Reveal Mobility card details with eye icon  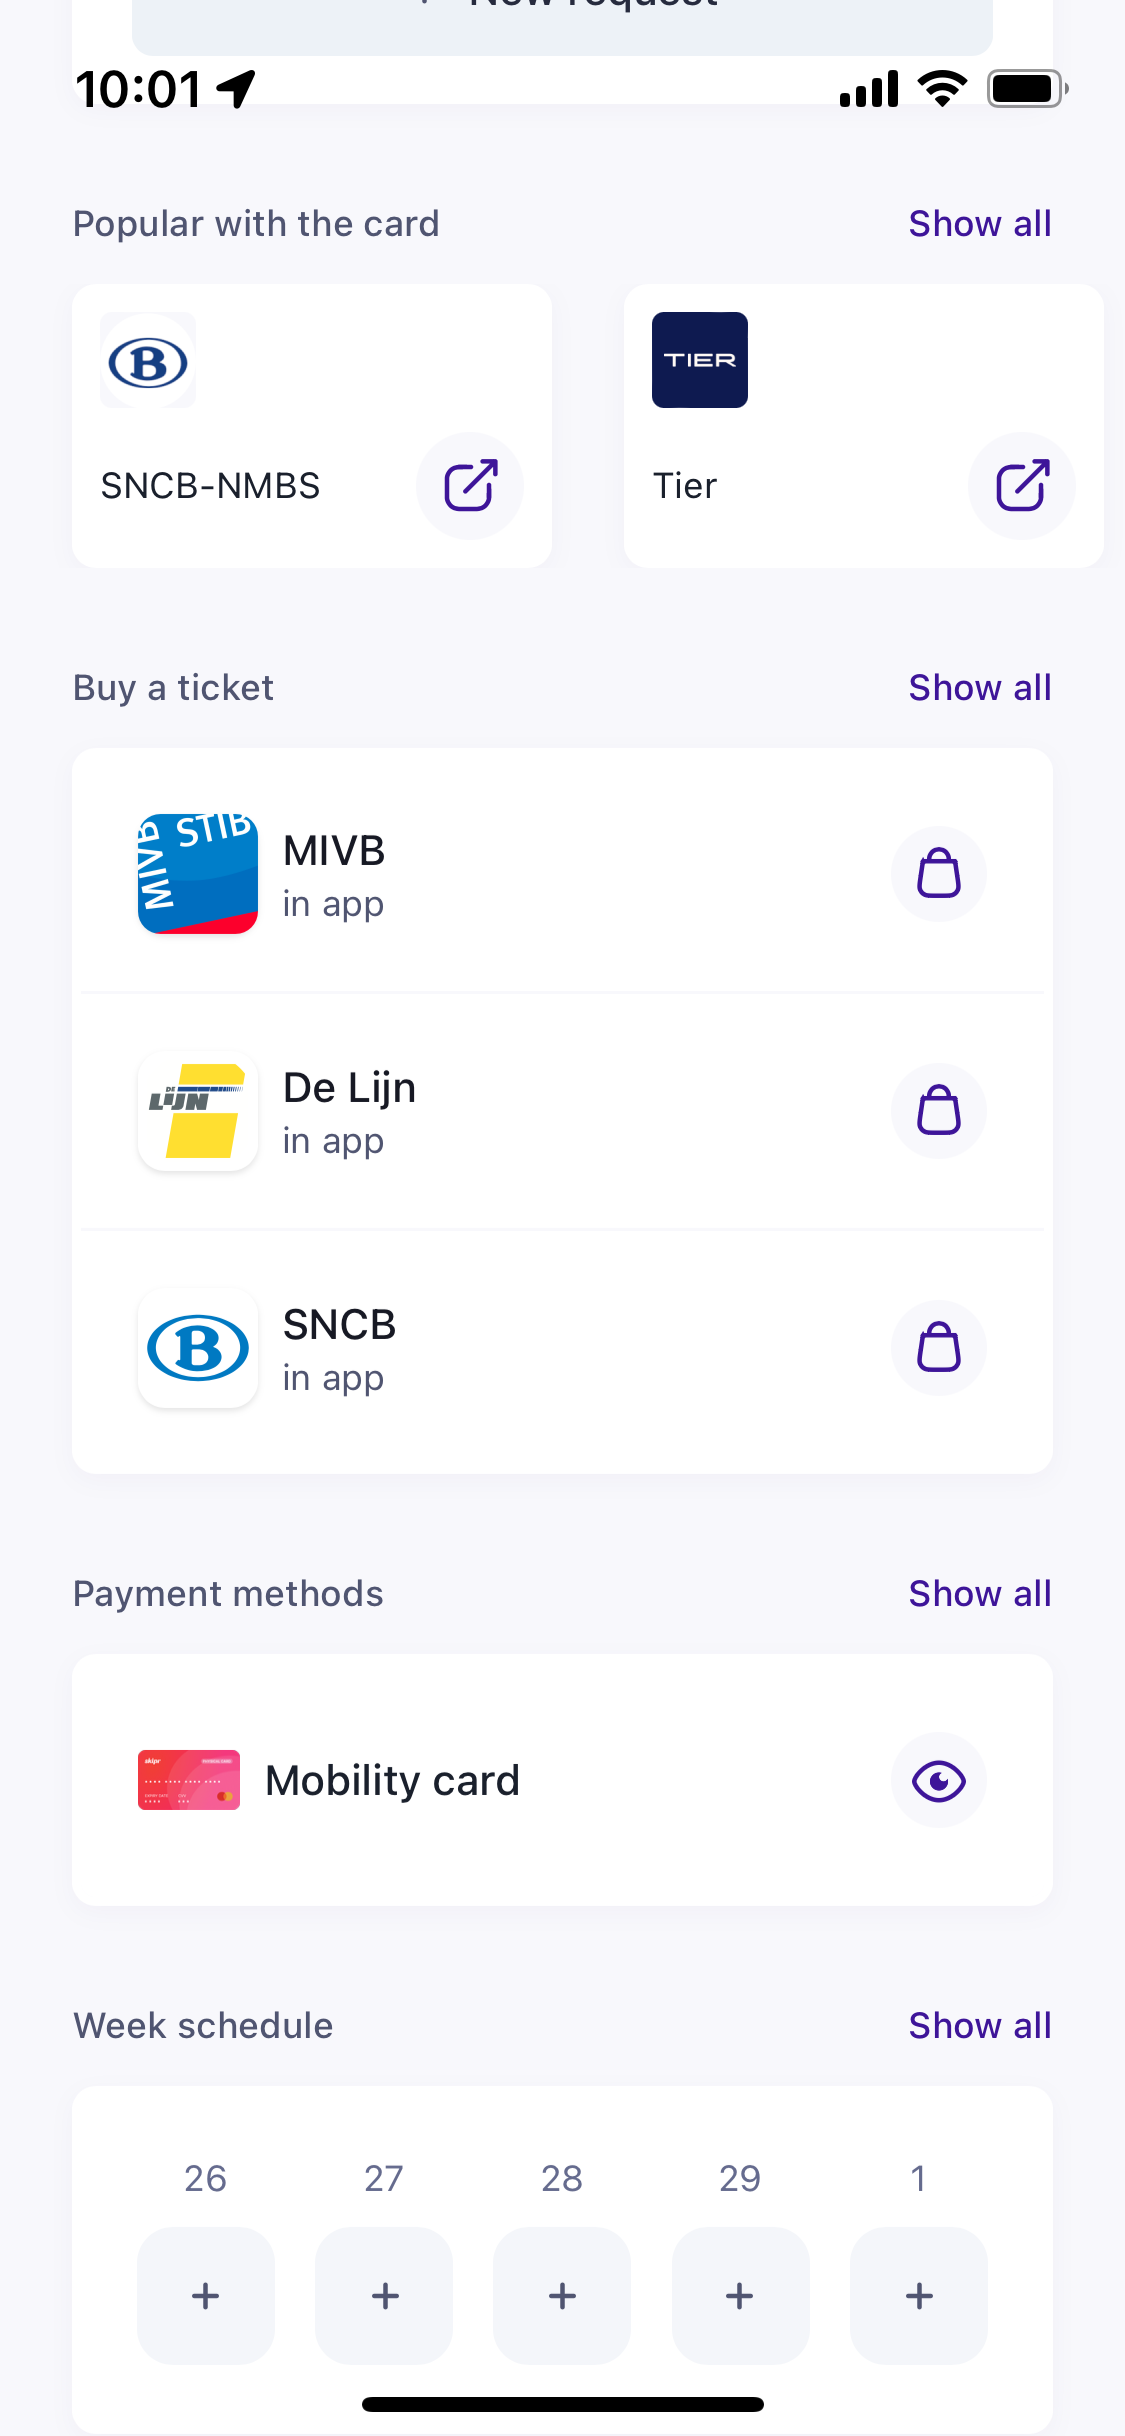click(938, 1781)
